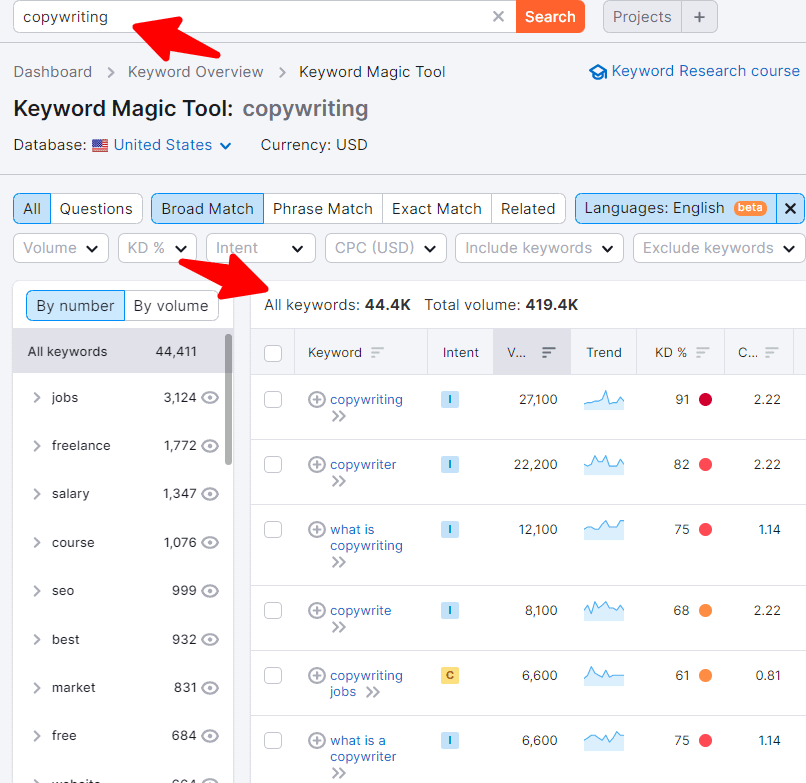The width and height of the screenshot is (806, 783).
Task: Switch to the Questions tab
Action: pos(96,208)
